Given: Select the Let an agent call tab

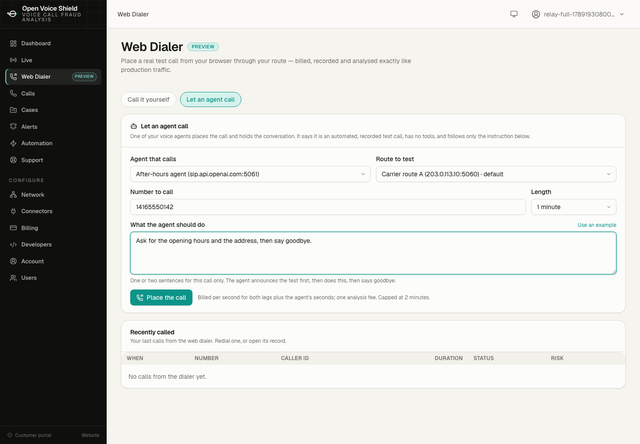Looking at the screenshot, I should (211, 100).
